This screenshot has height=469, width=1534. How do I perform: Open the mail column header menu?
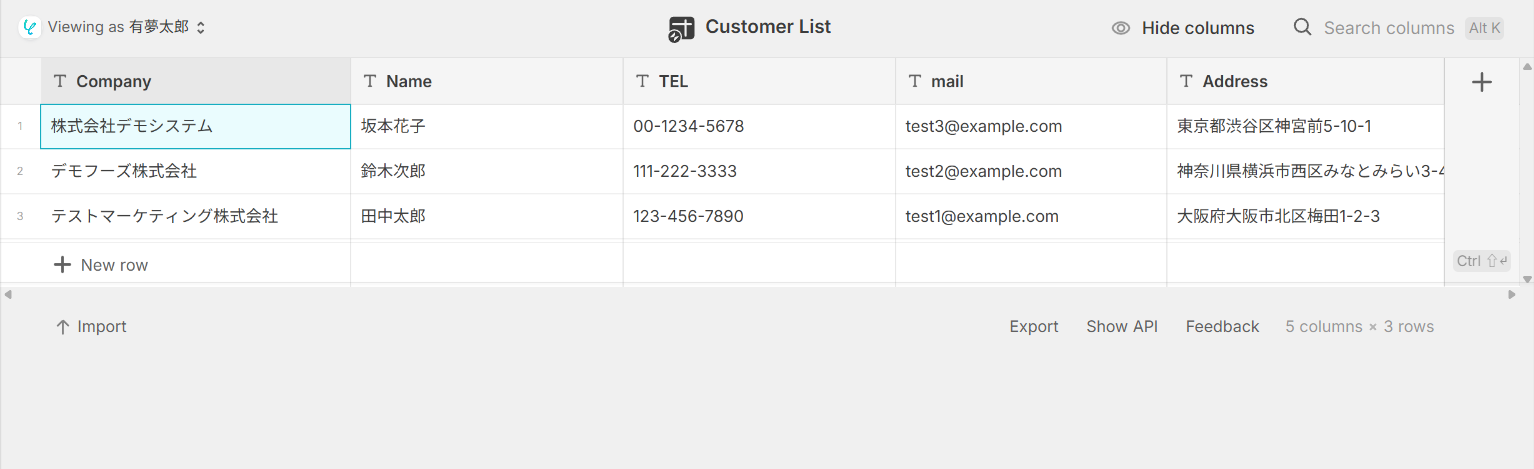[x=1030, y=82]
